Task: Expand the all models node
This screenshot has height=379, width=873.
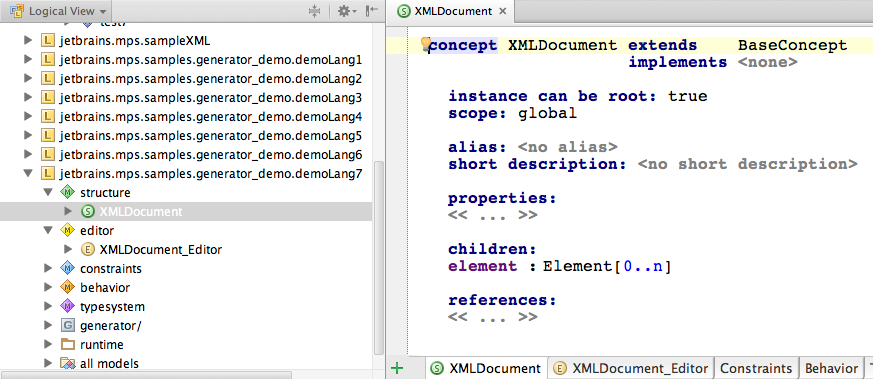Action: (x=48, y=363)
